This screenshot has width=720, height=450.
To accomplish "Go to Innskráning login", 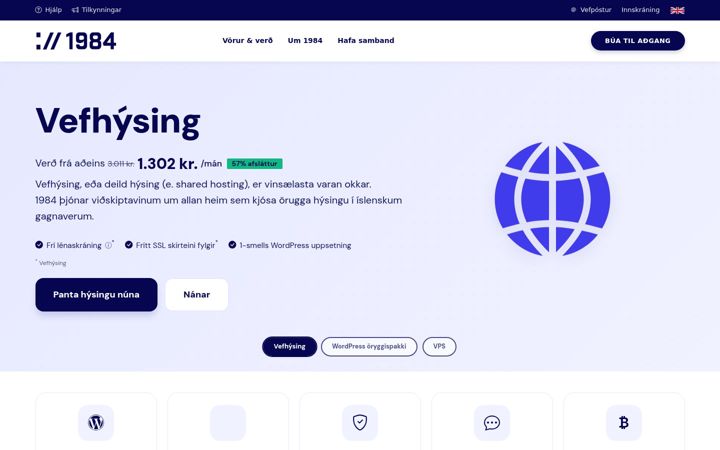I will click(640, 10).
